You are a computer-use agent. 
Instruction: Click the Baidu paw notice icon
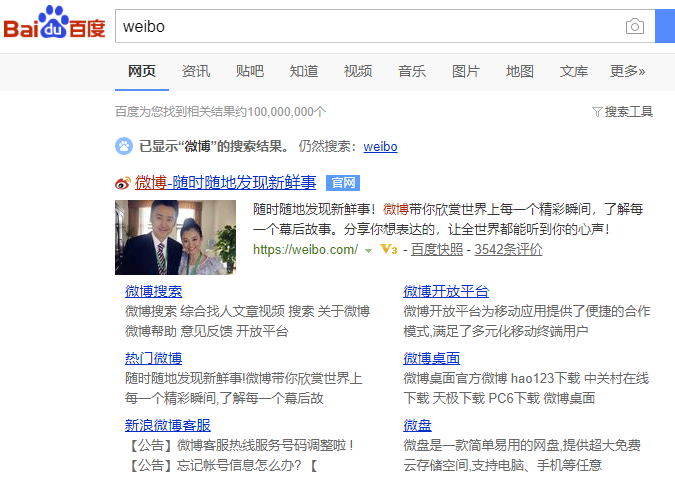(x=124, y=146)
